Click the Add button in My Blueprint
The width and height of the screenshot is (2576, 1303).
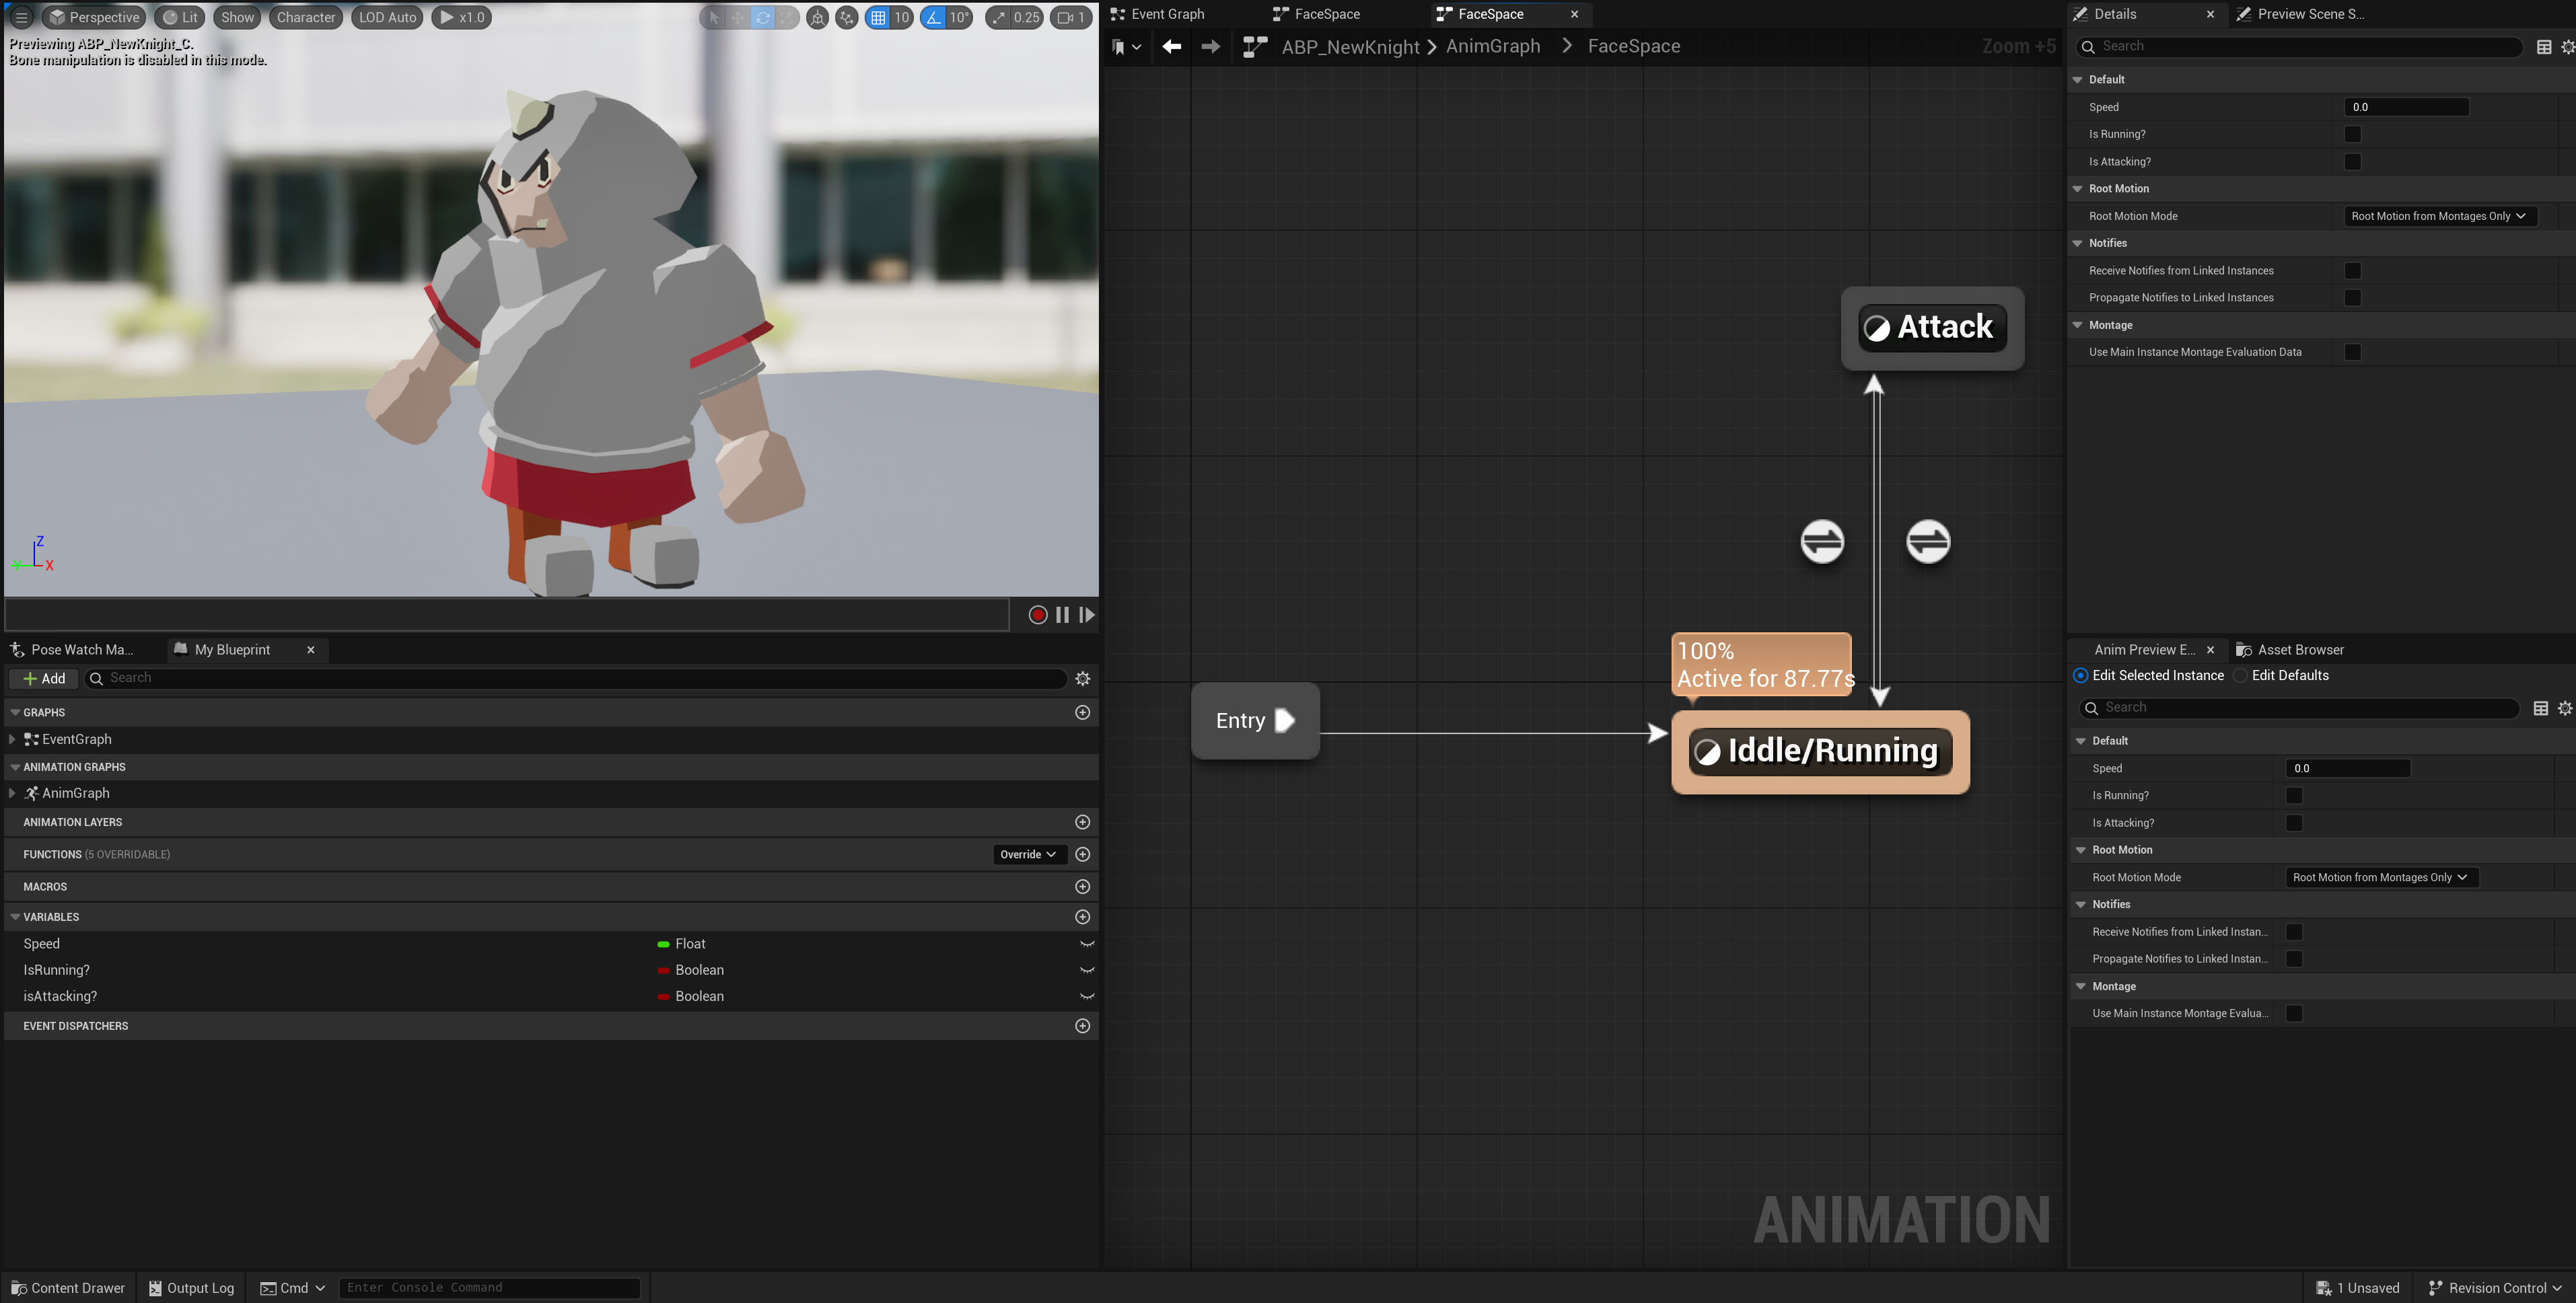click(x=44, y=678)
